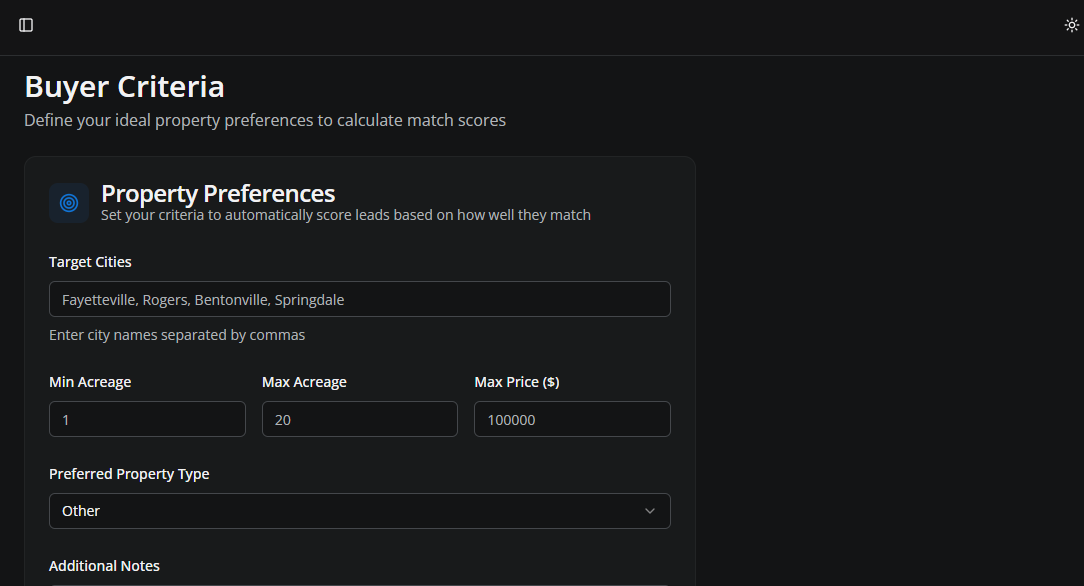Click the target icon beside Property Preferences
The width and height of the screenshot is (1084, 586).
coord(69,203)
